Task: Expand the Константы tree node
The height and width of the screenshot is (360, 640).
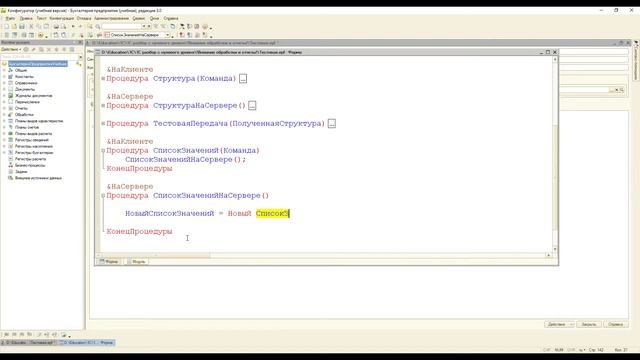Action: coord(4,77)
